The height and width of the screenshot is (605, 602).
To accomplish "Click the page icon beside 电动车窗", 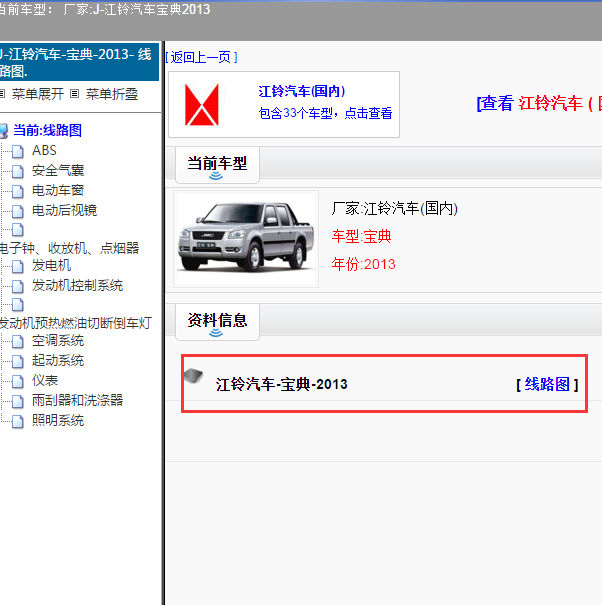I will tap(17, 191).
